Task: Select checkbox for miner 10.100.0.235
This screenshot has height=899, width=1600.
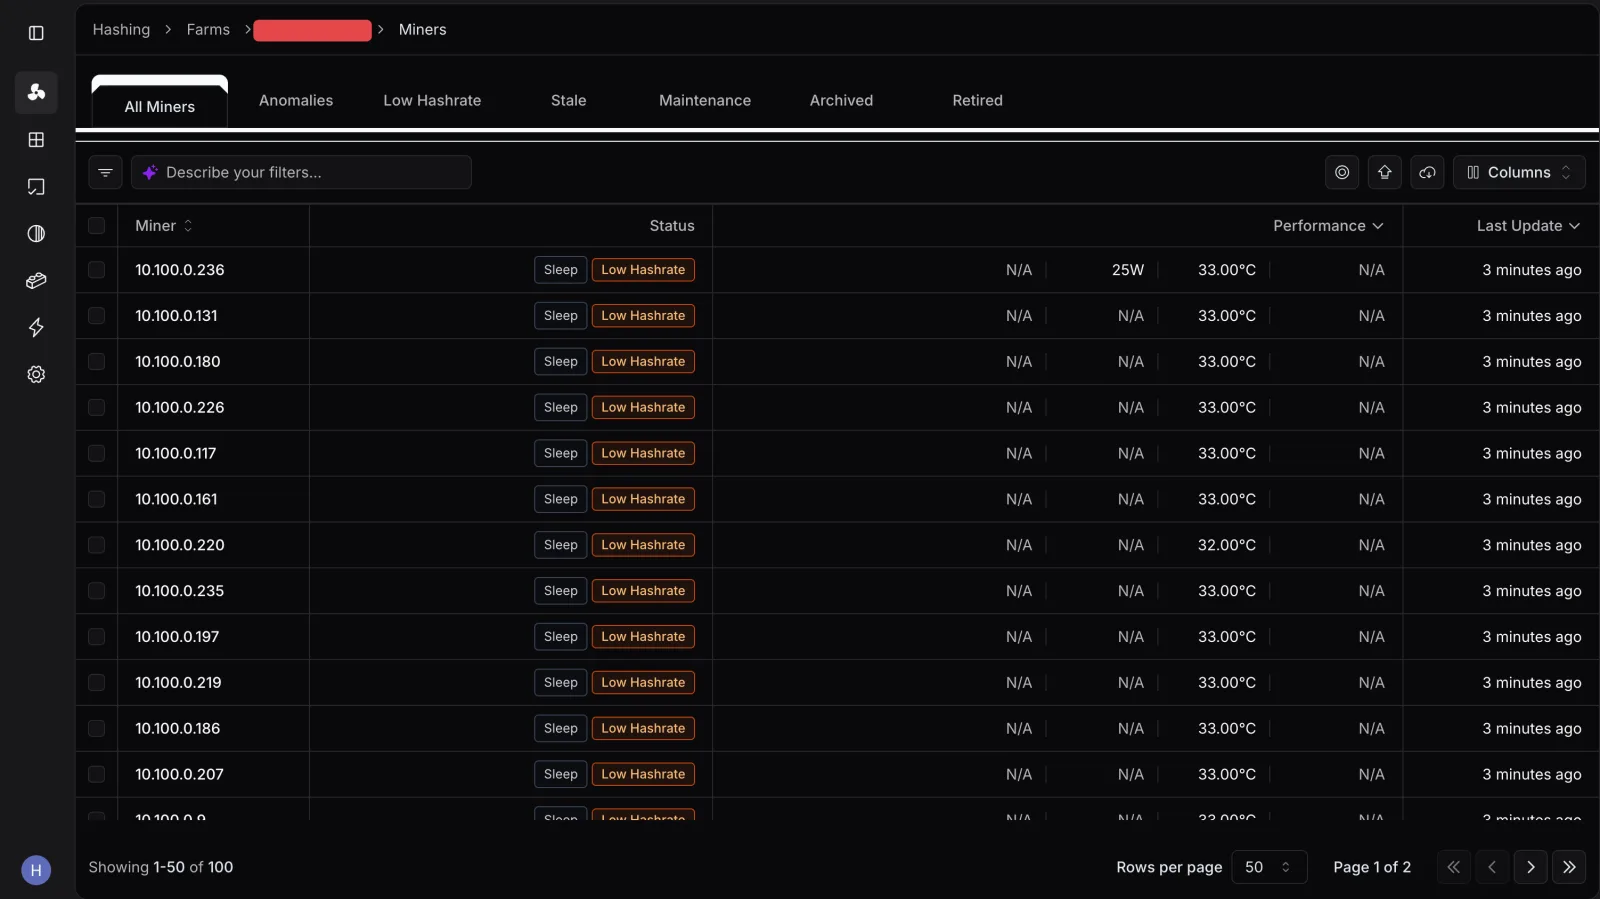Action: point(96,591)
